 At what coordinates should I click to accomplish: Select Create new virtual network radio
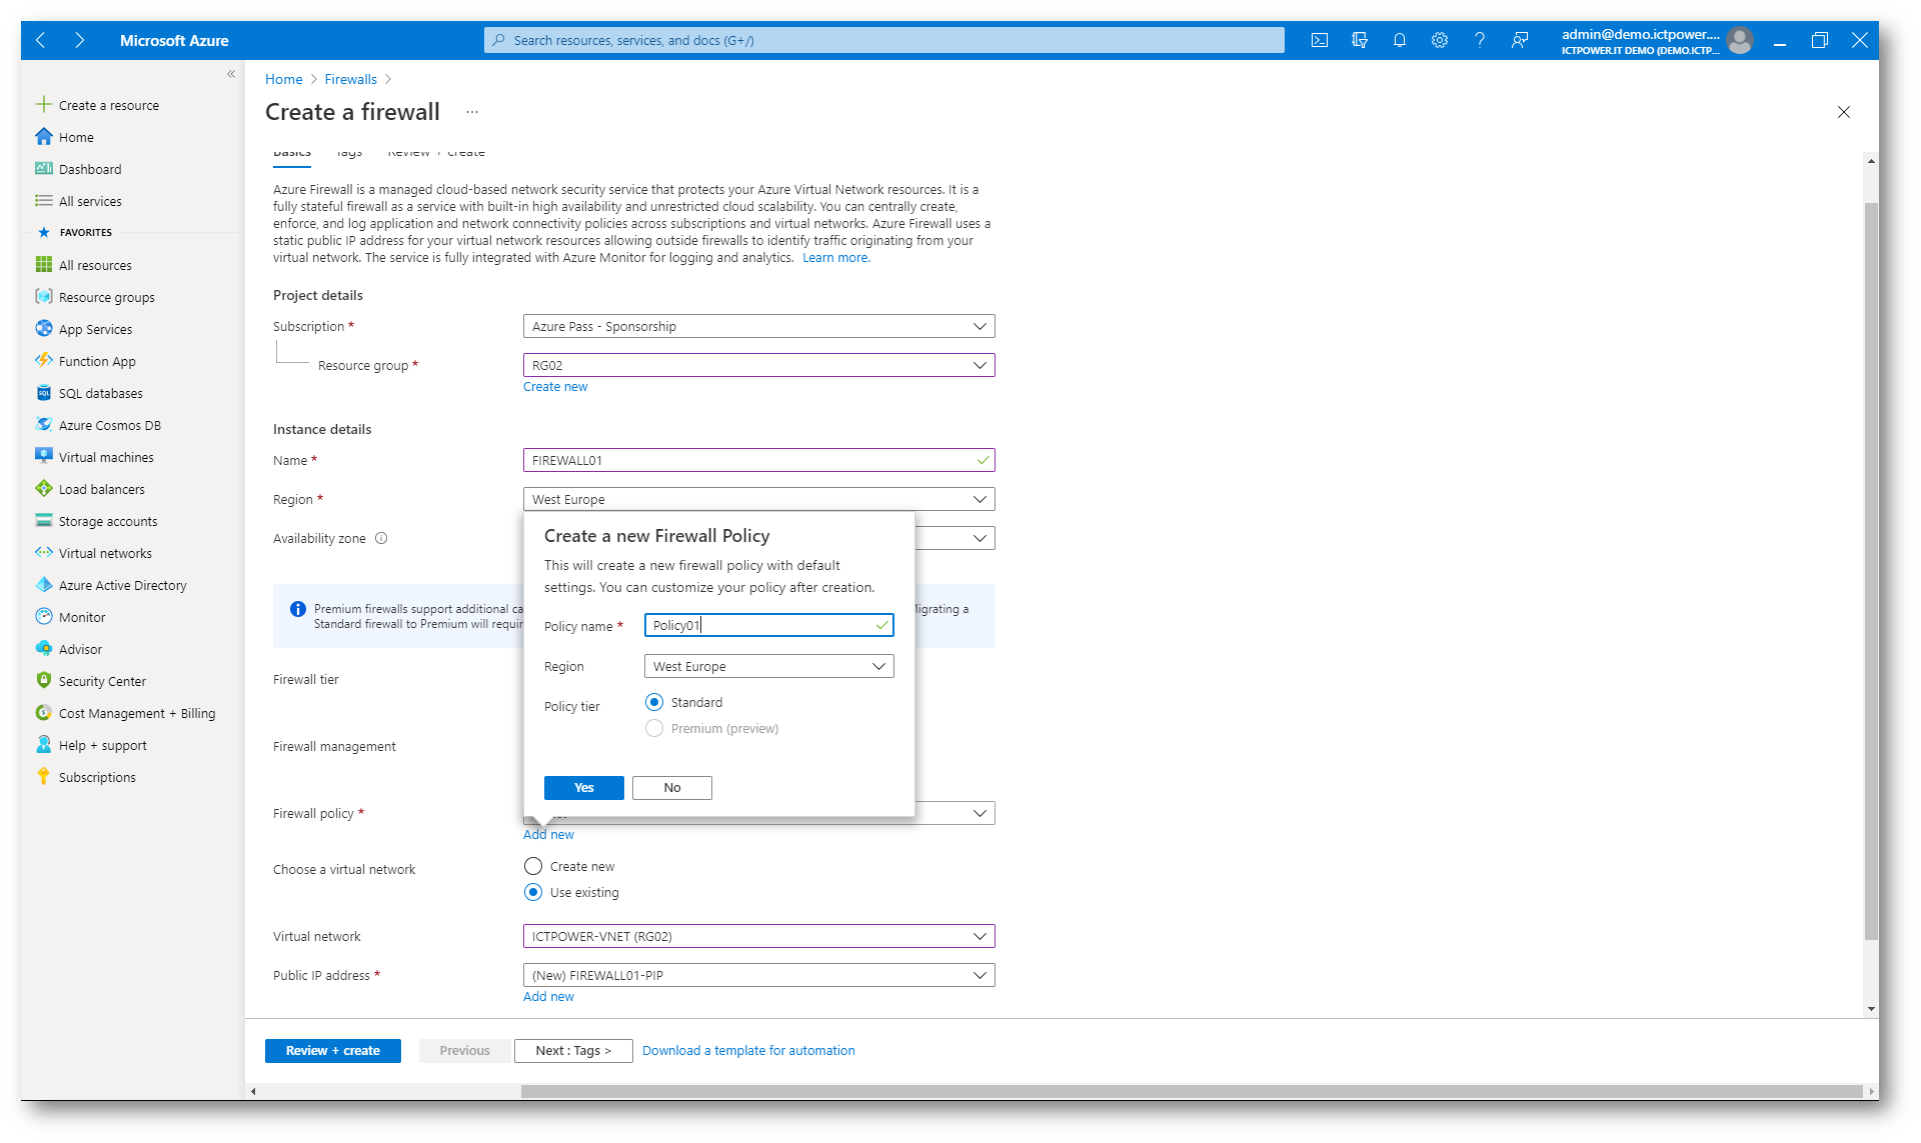click(533, 867)
